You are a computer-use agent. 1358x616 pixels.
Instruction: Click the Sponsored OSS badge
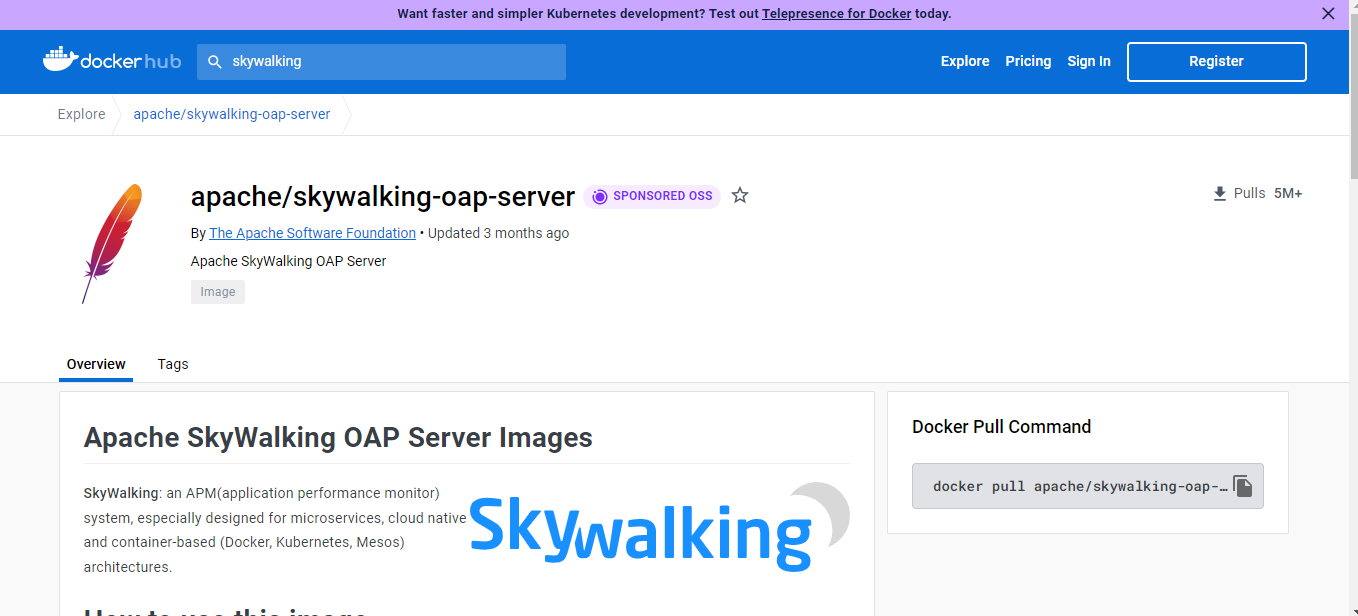652,196
